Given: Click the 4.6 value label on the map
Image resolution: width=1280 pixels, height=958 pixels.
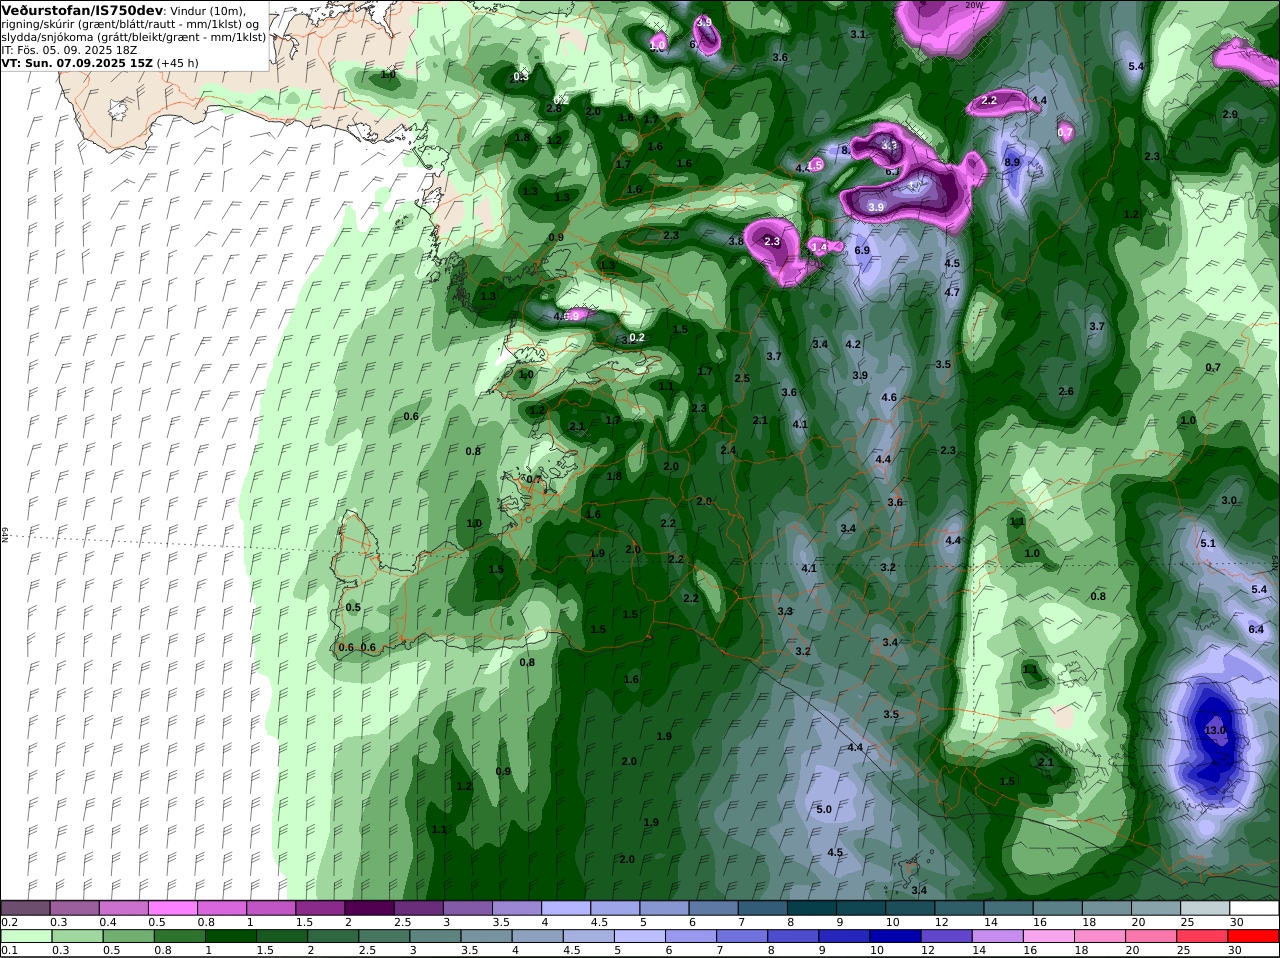Looking at the screenshot, I should click(x=889, y=397).
